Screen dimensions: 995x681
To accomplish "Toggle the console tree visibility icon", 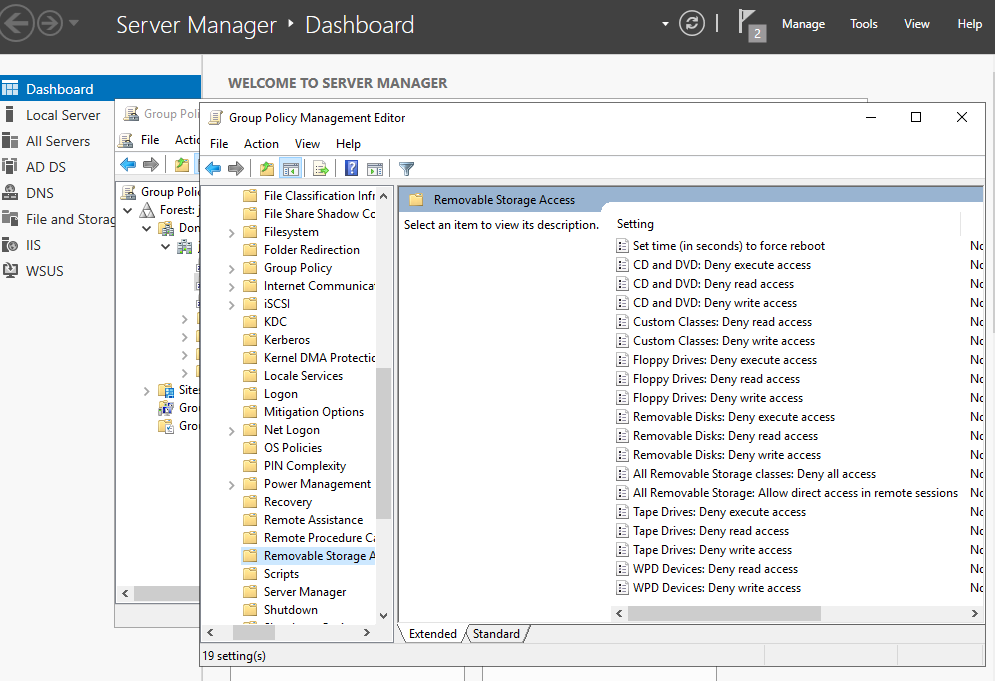I will click(290, 168).
